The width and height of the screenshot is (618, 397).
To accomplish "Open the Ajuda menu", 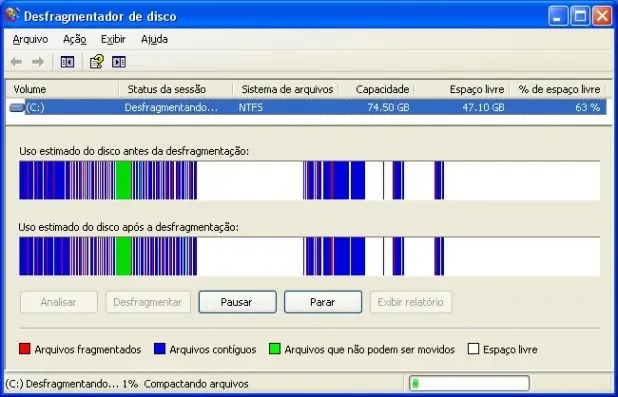I will [154, 39].
